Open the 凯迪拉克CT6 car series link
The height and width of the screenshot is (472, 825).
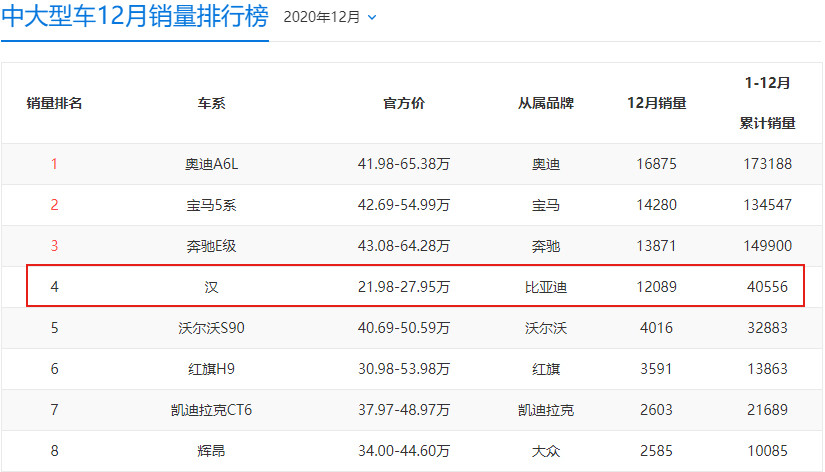click(212, 410)
